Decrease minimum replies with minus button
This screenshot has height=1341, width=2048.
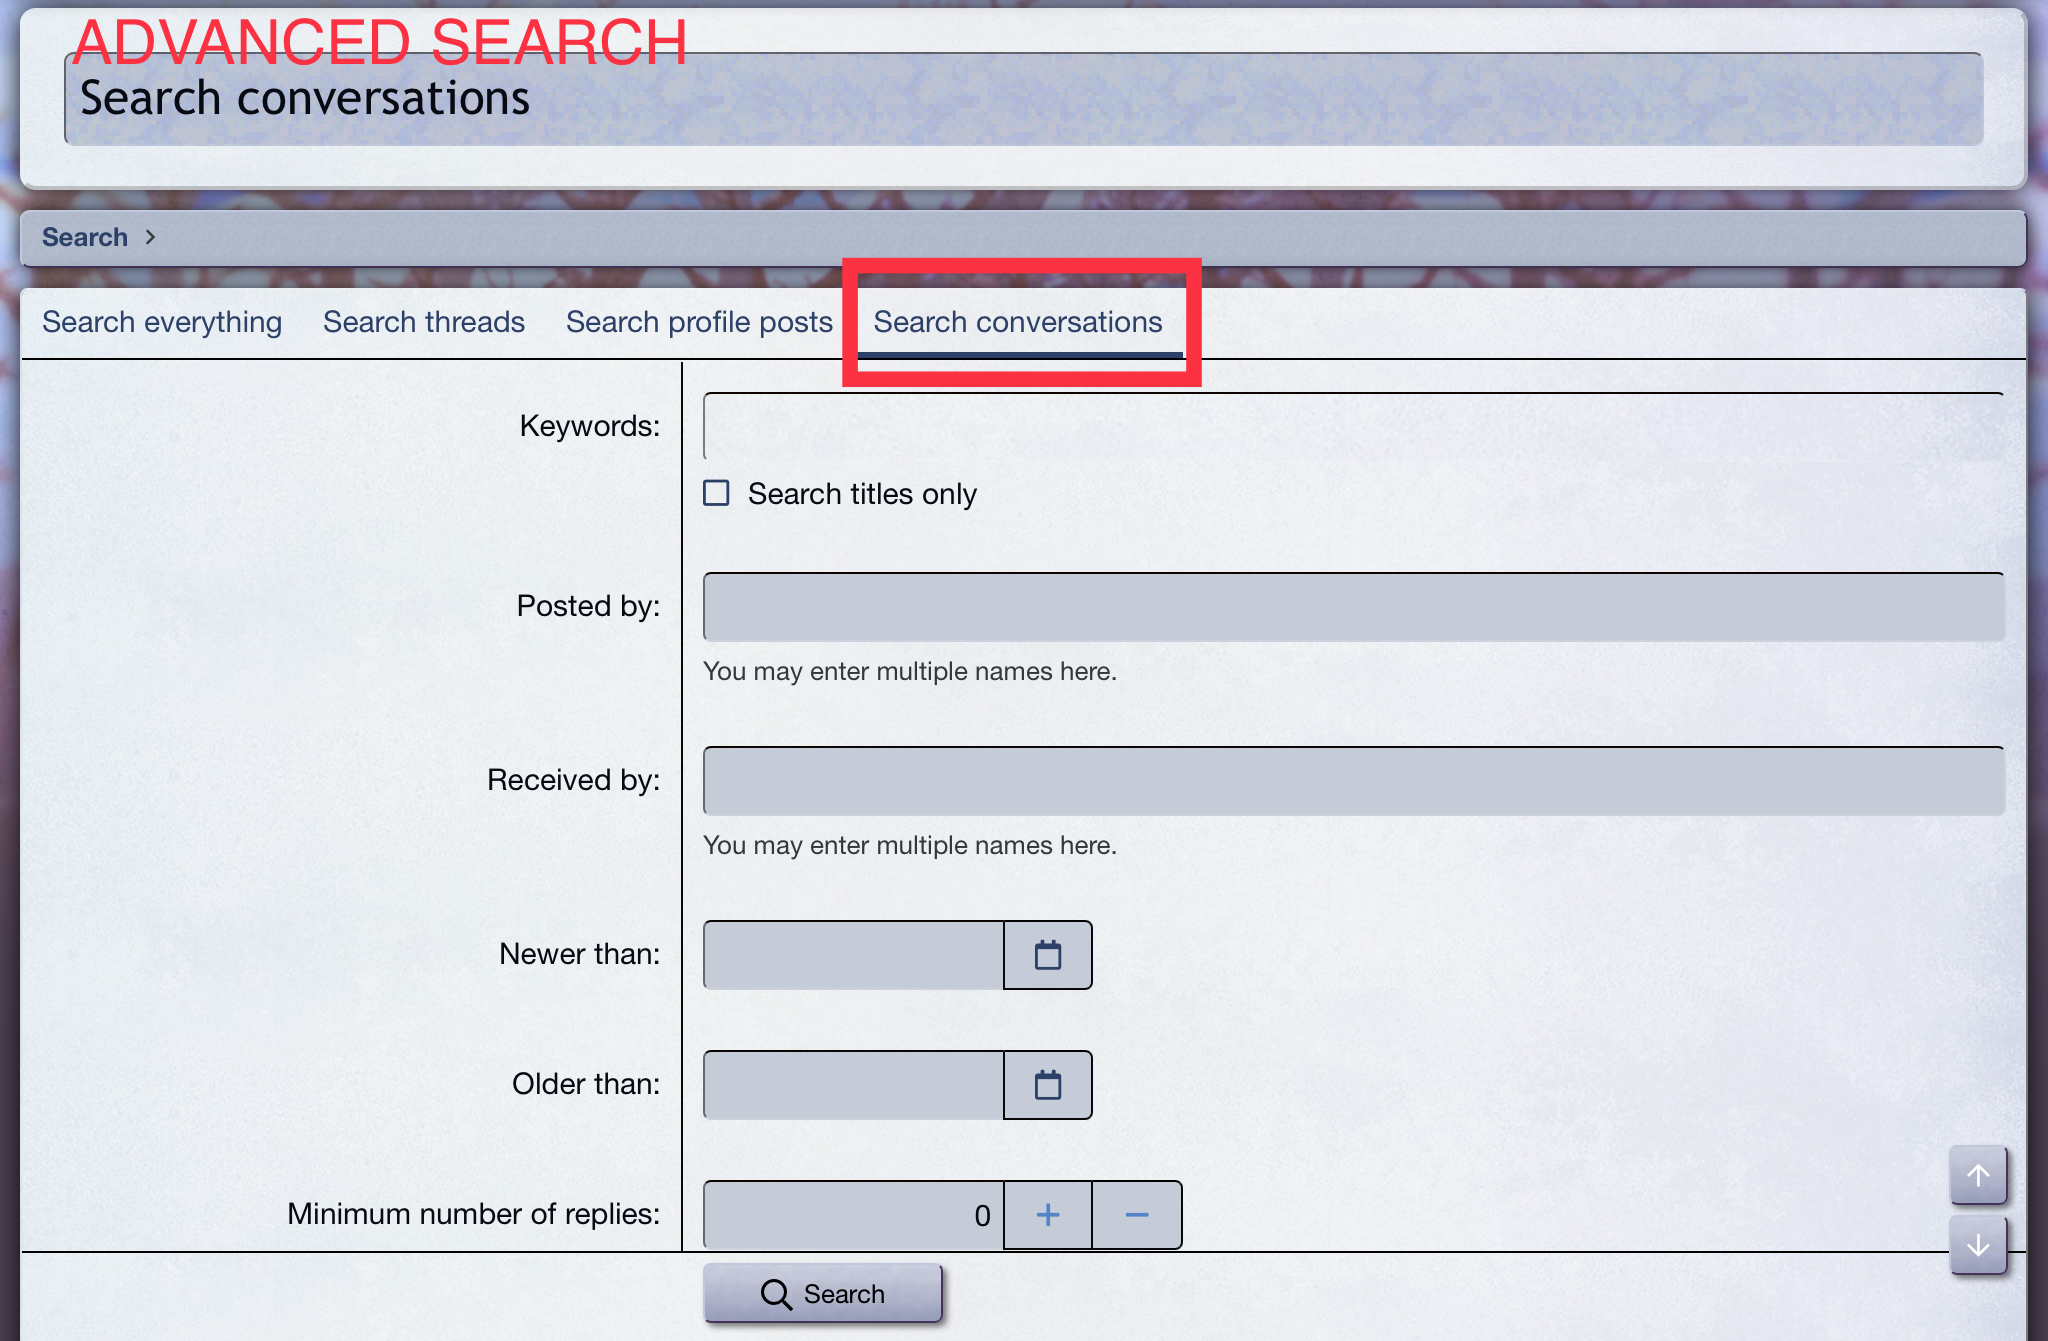(x=1137, y=1215)
